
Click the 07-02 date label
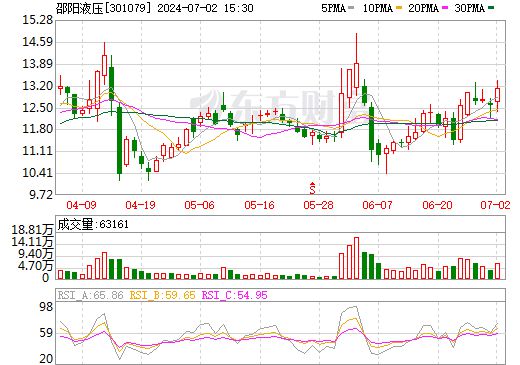495,205
